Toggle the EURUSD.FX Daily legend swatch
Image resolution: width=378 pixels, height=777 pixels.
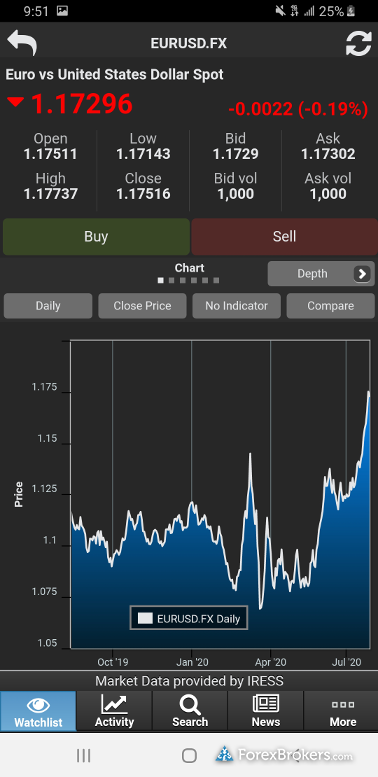point(145,618)
